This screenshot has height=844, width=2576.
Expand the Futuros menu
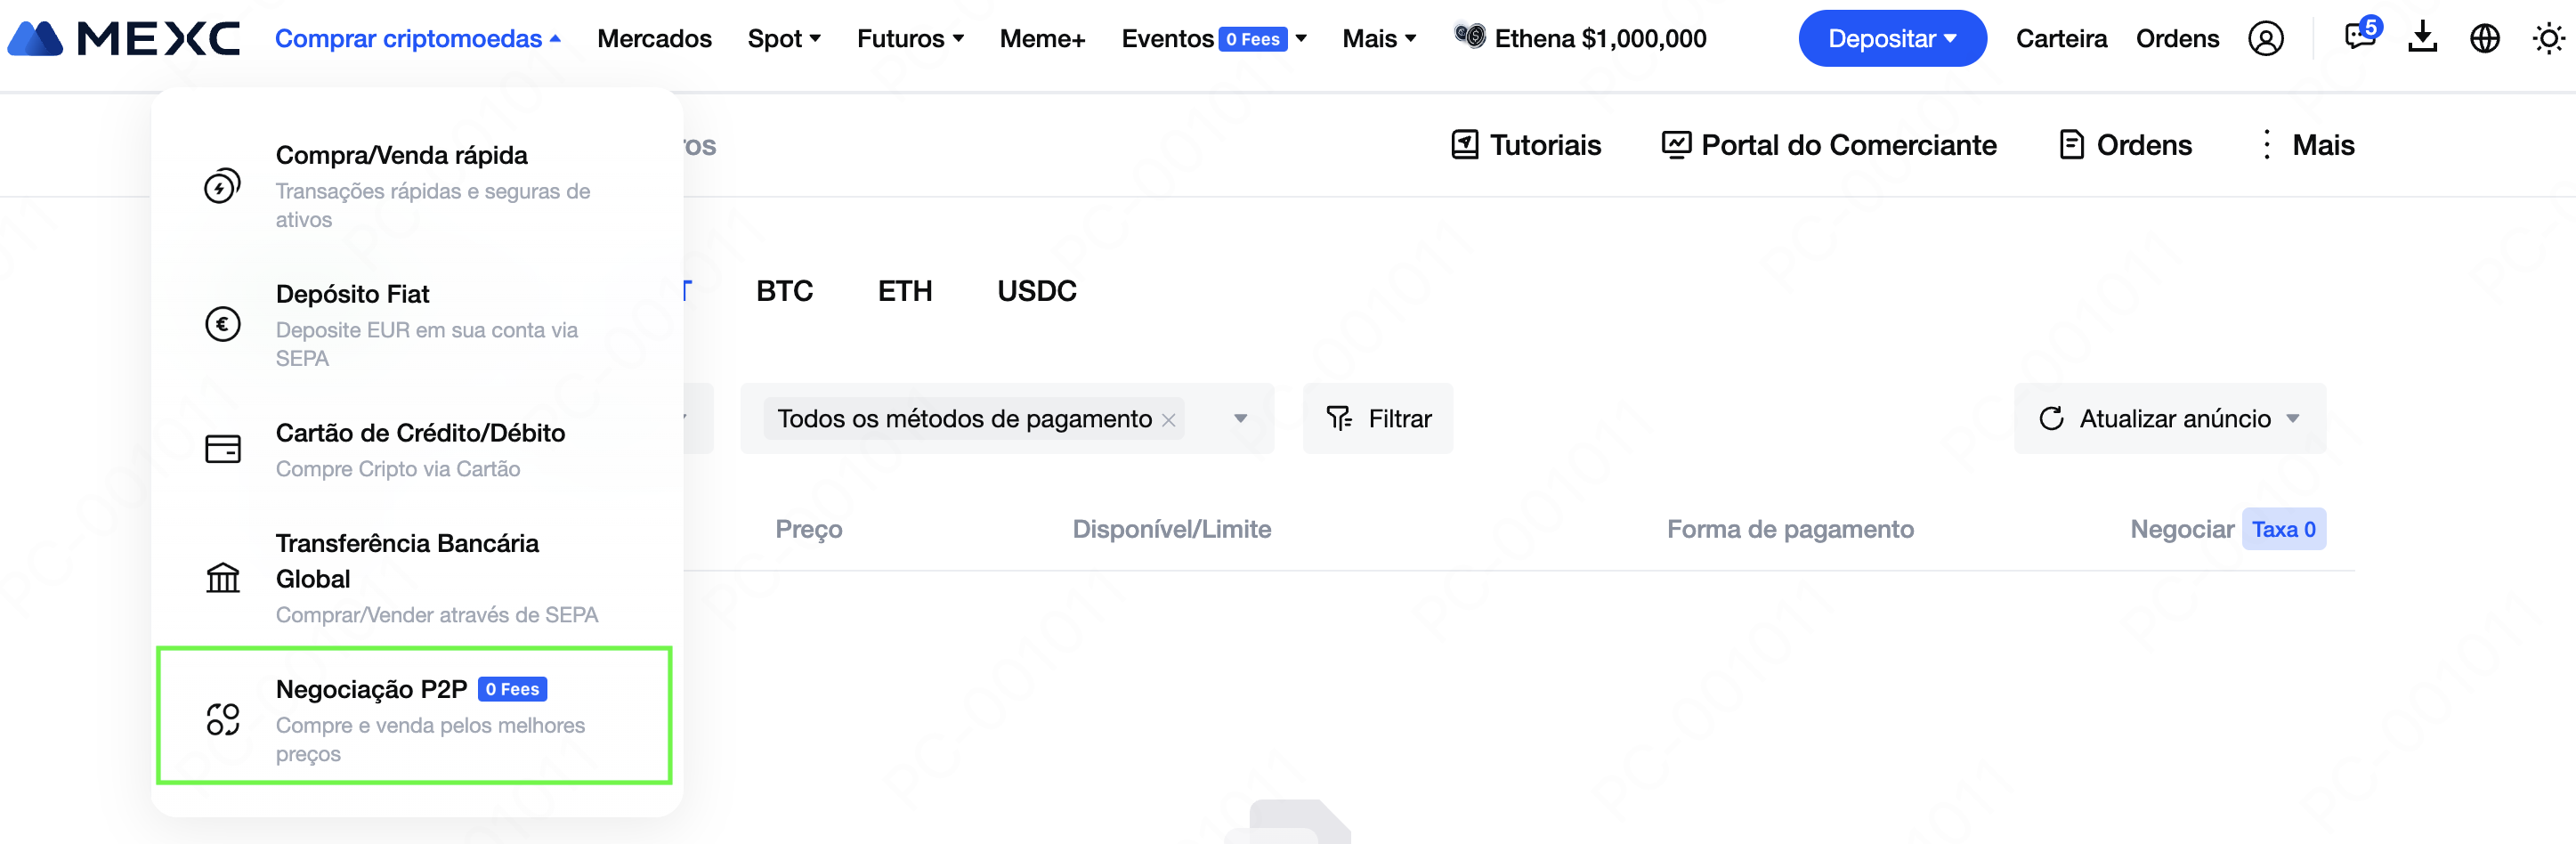pyautogui.click(x=909, y=39)
